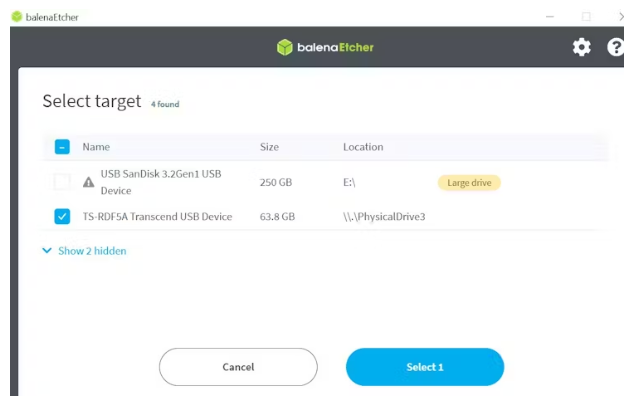Screen dimensions: 632x411
Task: Sort by the Location column header
Action: pyautogui.click(x=363, y=147)
